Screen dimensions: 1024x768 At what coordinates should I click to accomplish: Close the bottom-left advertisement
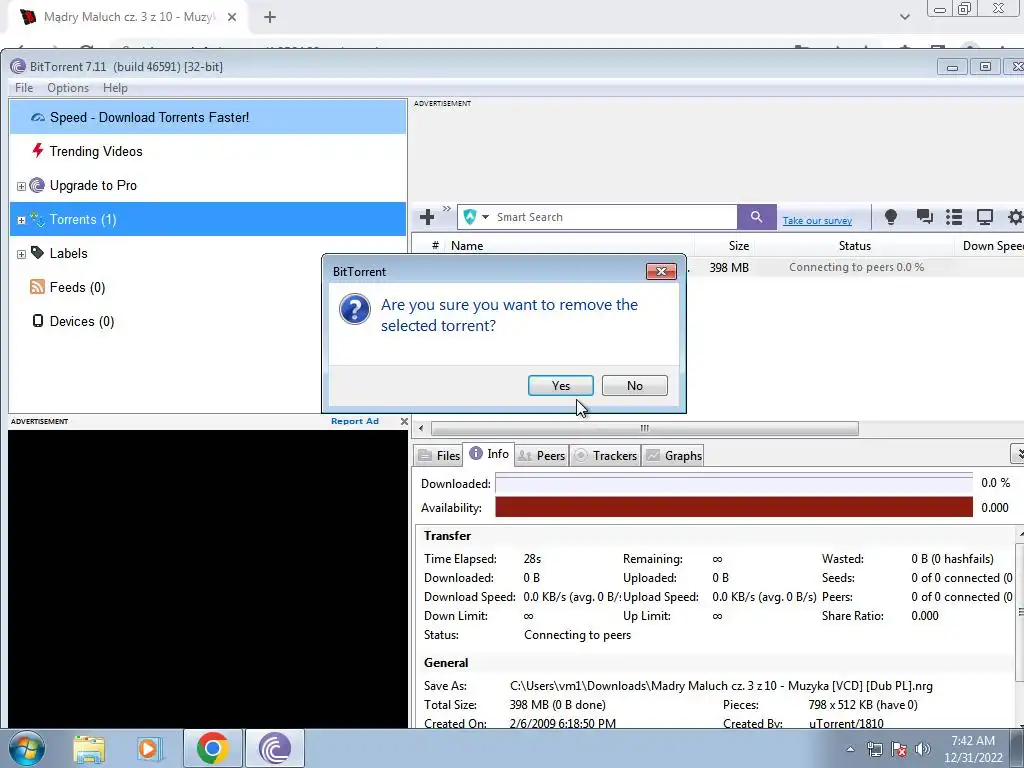coord(404,421)
